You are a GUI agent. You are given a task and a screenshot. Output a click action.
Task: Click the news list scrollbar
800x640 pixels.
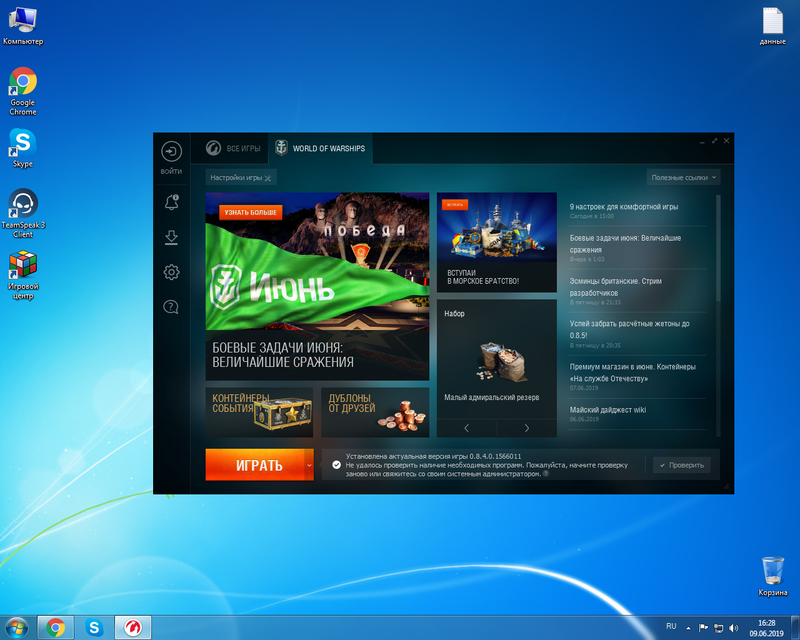pos(719,248)
